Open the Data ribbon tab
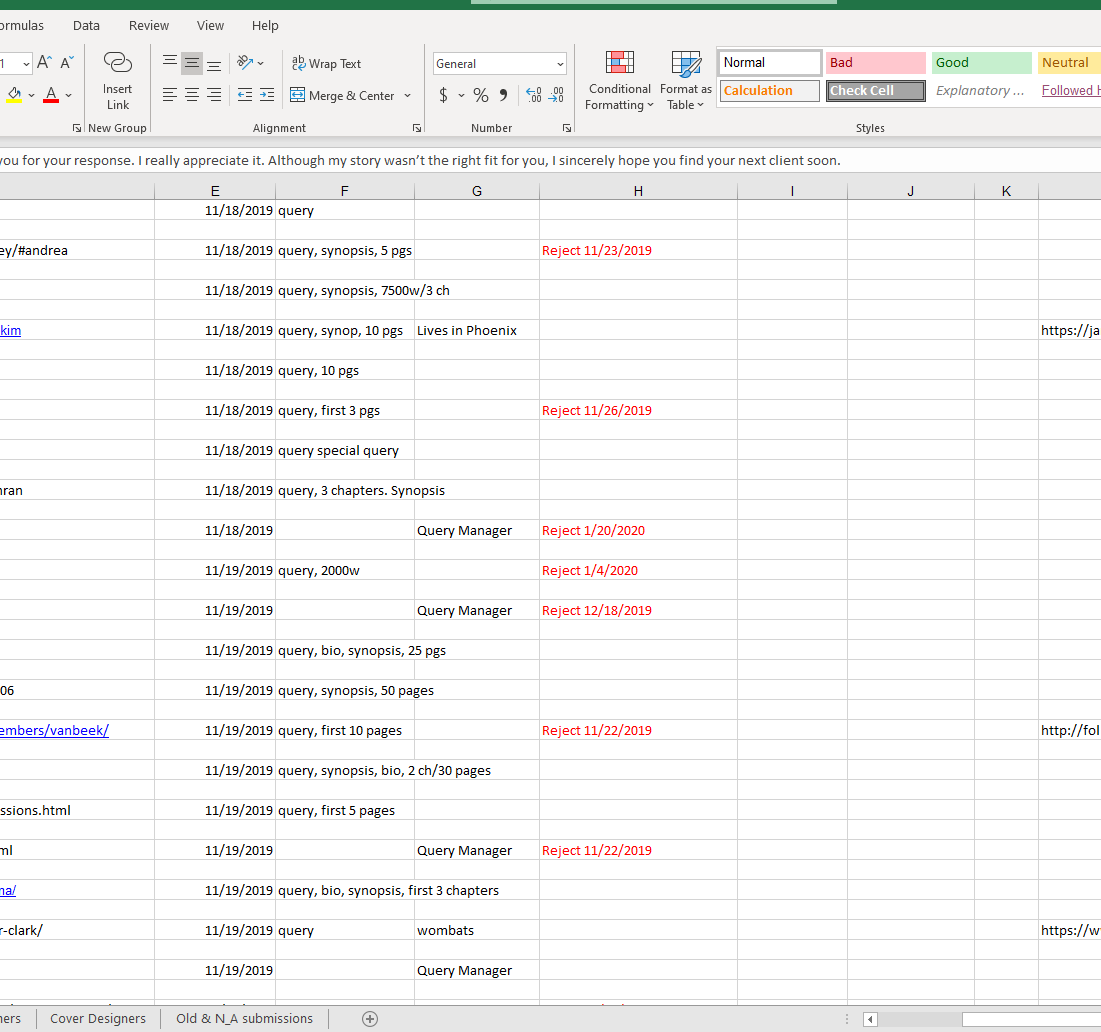1101x1032 pixels. 86,25
